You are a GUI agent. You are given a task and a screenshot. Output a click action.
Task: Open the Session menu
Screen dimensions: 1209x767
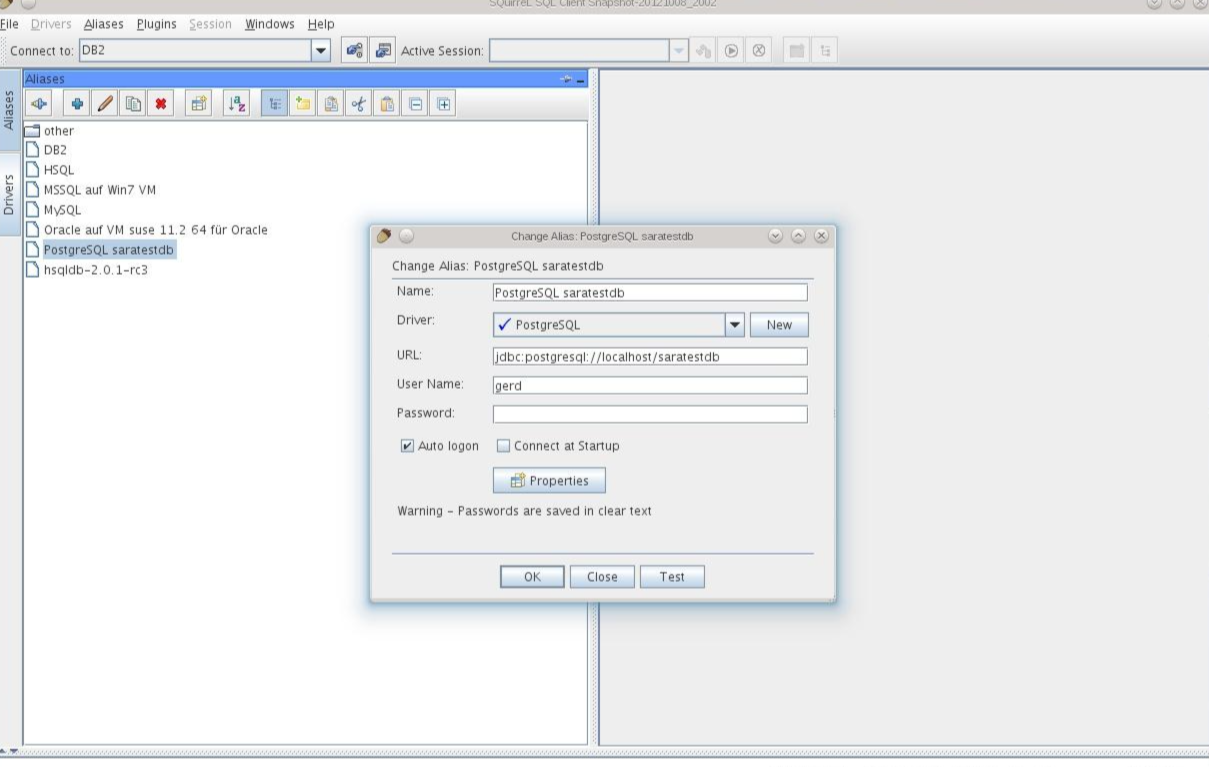[x=210, y=24]
